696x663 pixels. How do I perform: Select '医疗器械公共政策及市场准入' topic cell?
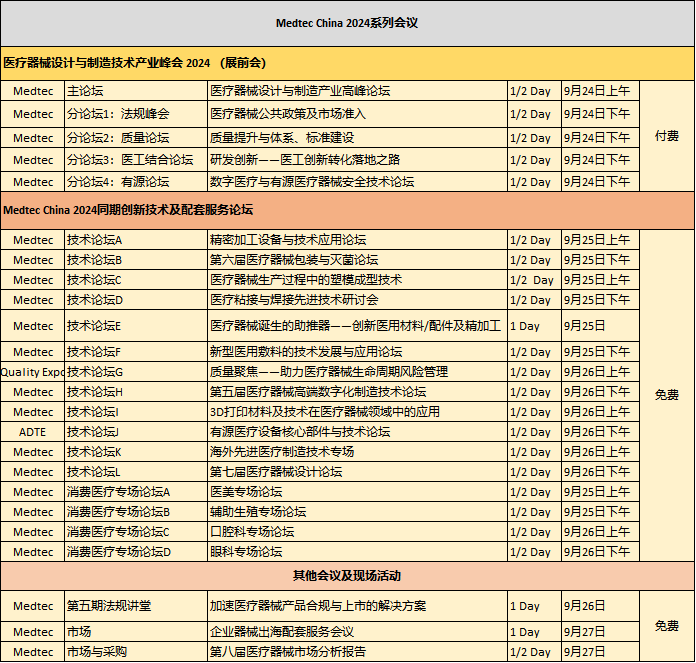pyautogui.click(x=357, y=114)
